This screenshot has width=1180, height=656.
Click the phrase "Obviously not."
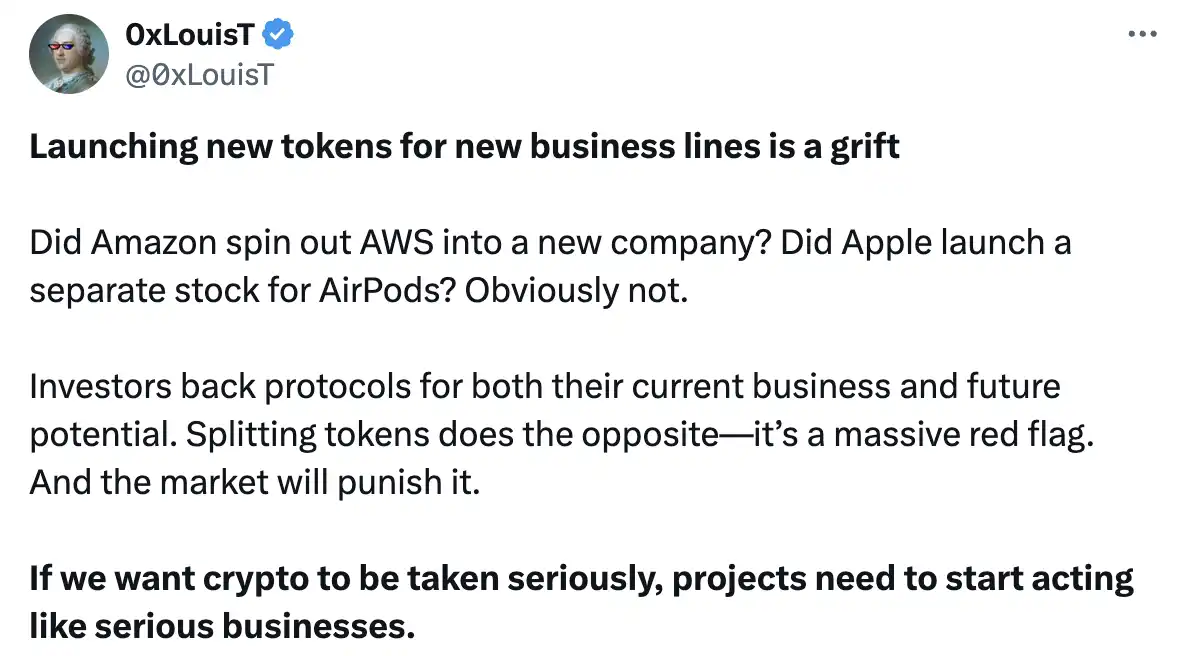pos(578,290)
